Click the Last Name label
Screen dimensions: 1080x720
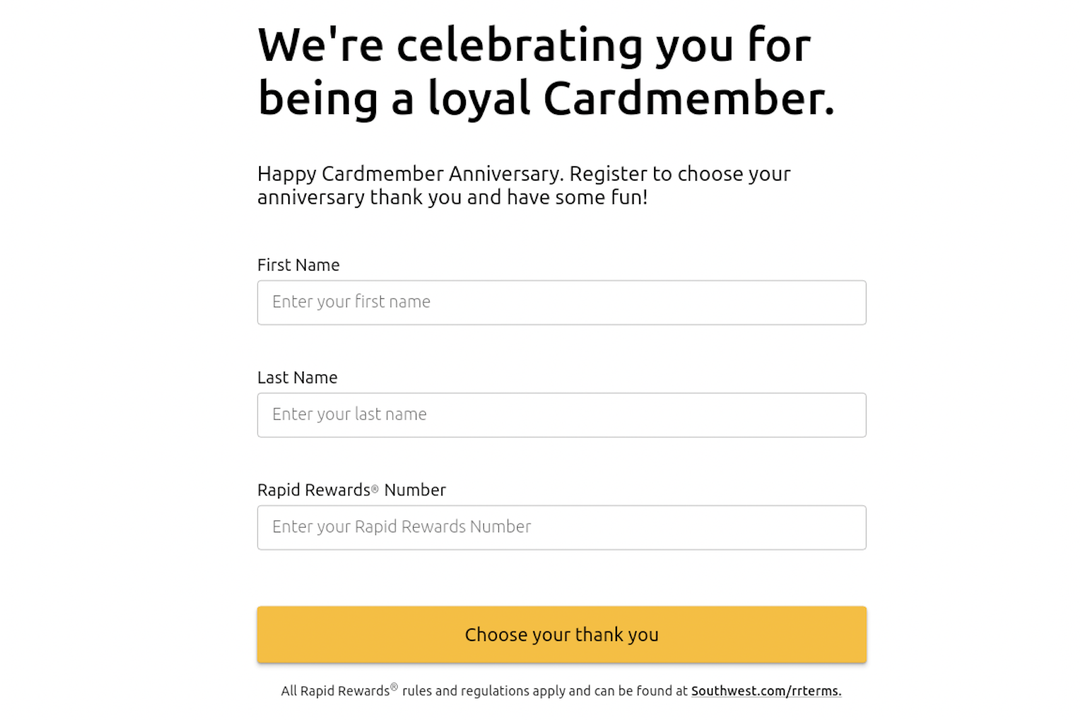coord(297,377)
